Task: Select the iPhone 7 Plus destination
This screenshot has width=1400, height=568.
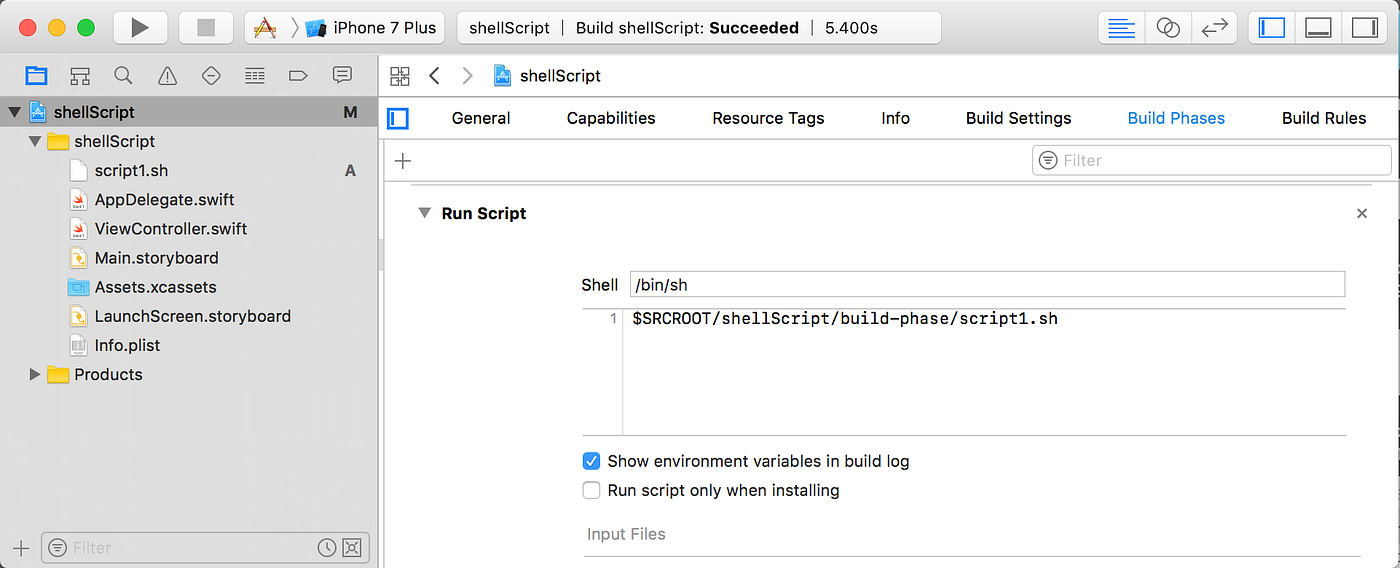Action: 385,28
